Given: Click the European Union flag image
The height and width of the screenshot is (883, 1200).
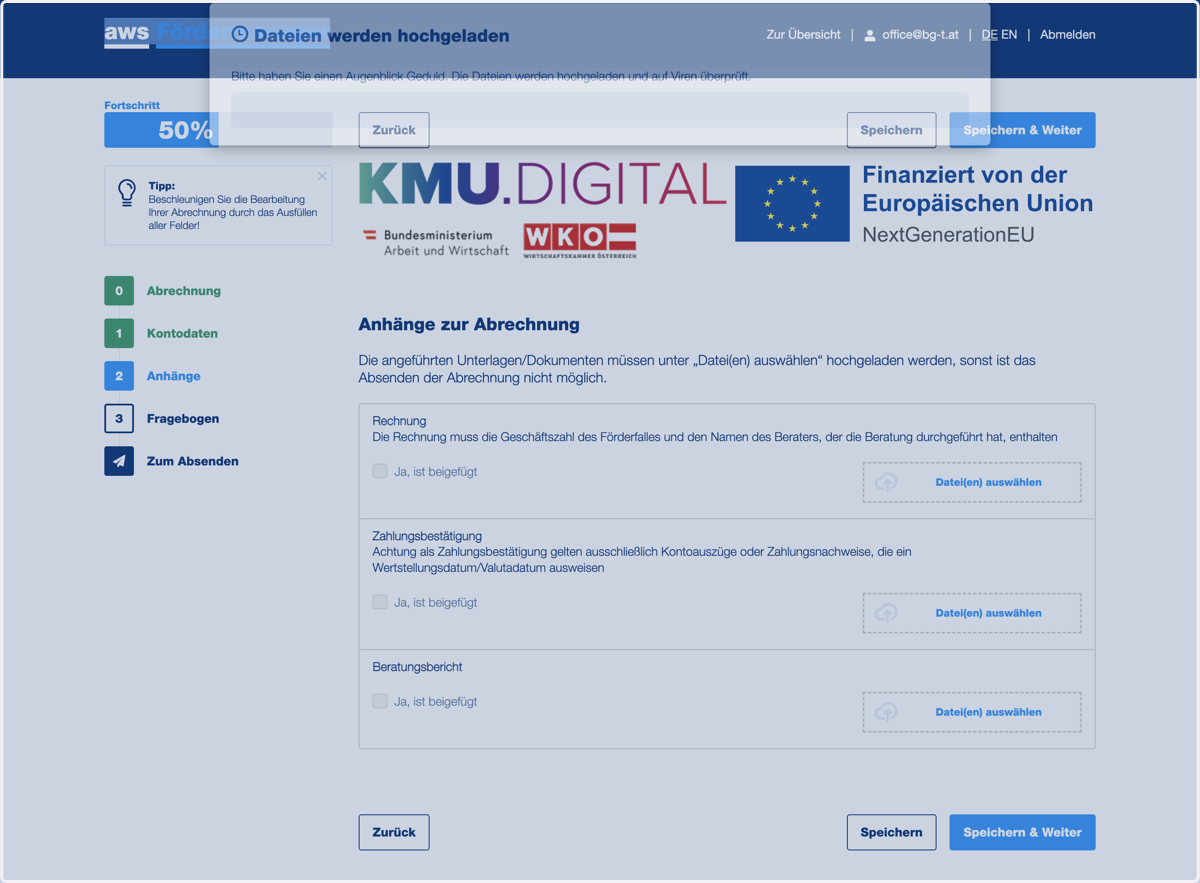Looking at the screenshot, I should [x=792, y=204].
